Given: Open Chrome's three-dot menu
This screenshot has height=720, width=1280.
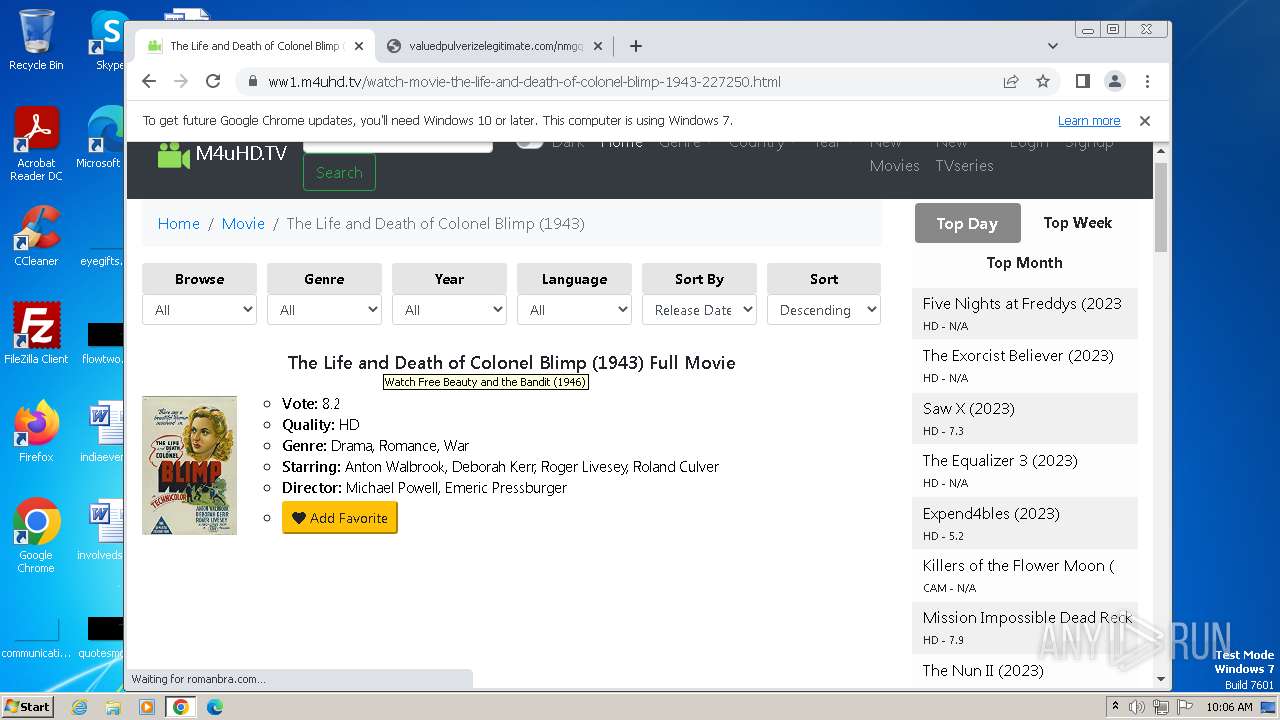Looking at the screenshot, I should click(1147, 81).
